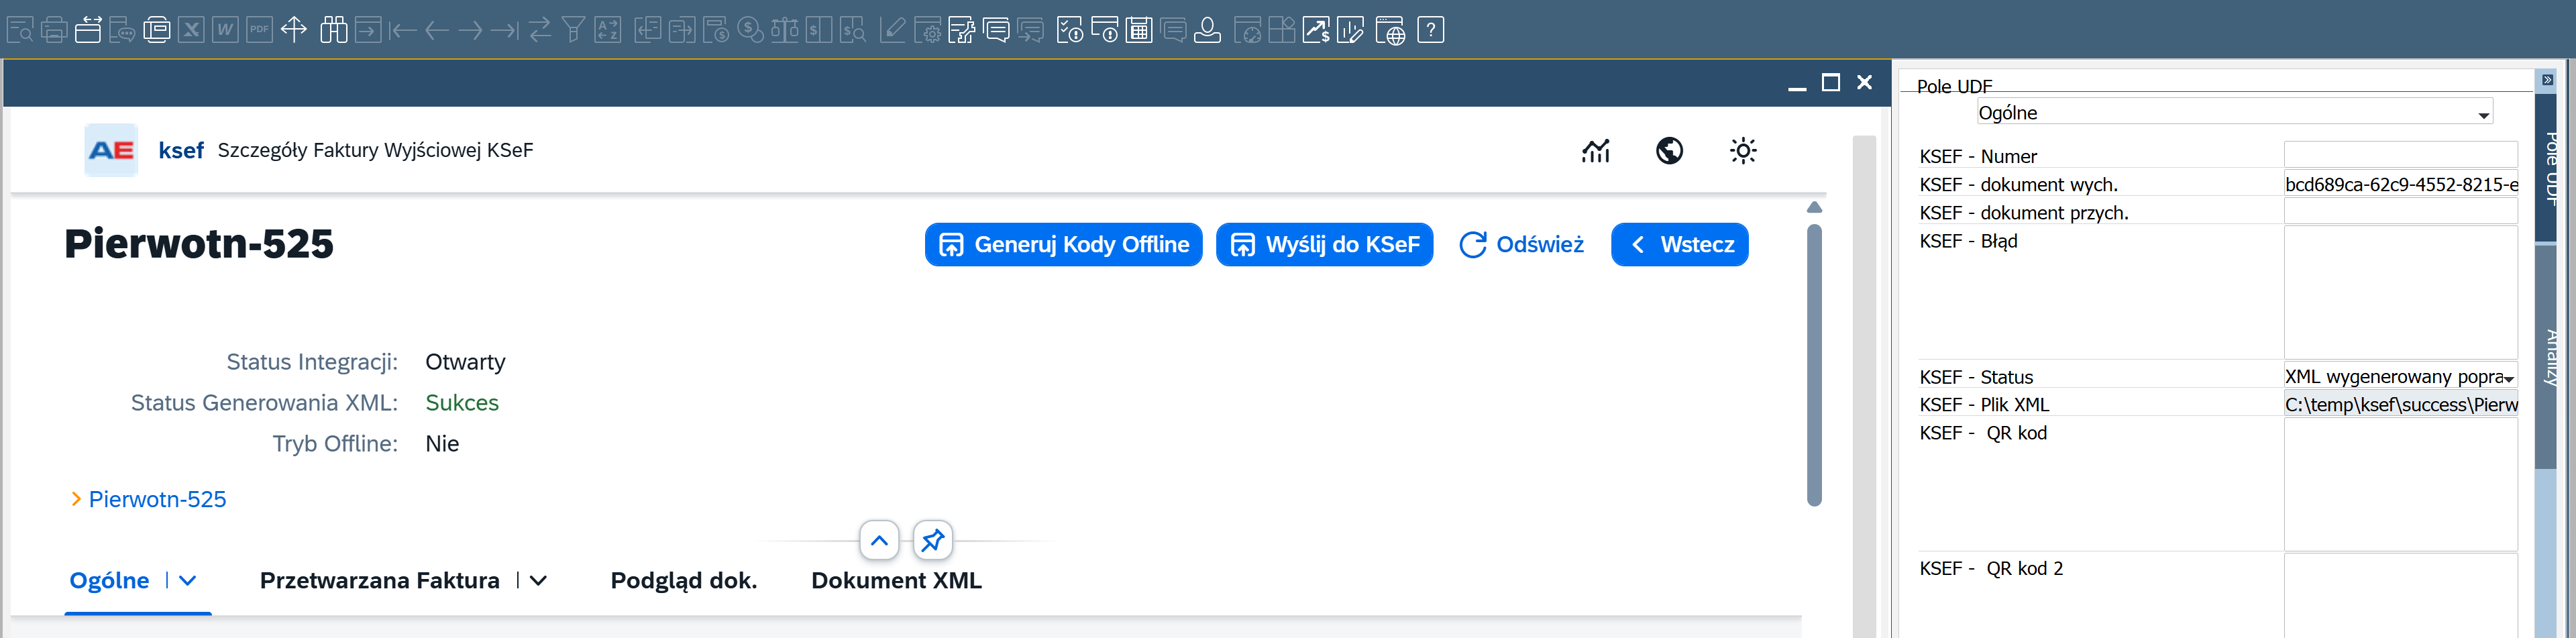Viewport: 2576px width, 638px height.
Task: Click KSEF - dokument wych. field
Action: click(x=2400, y=183)
